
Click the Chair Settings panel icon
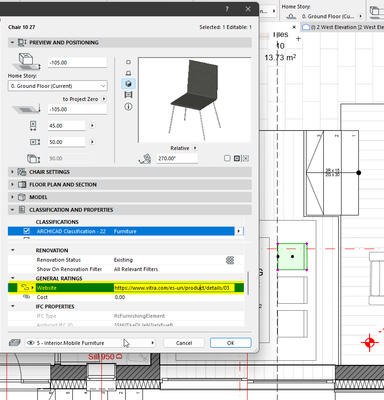[22, 172]
